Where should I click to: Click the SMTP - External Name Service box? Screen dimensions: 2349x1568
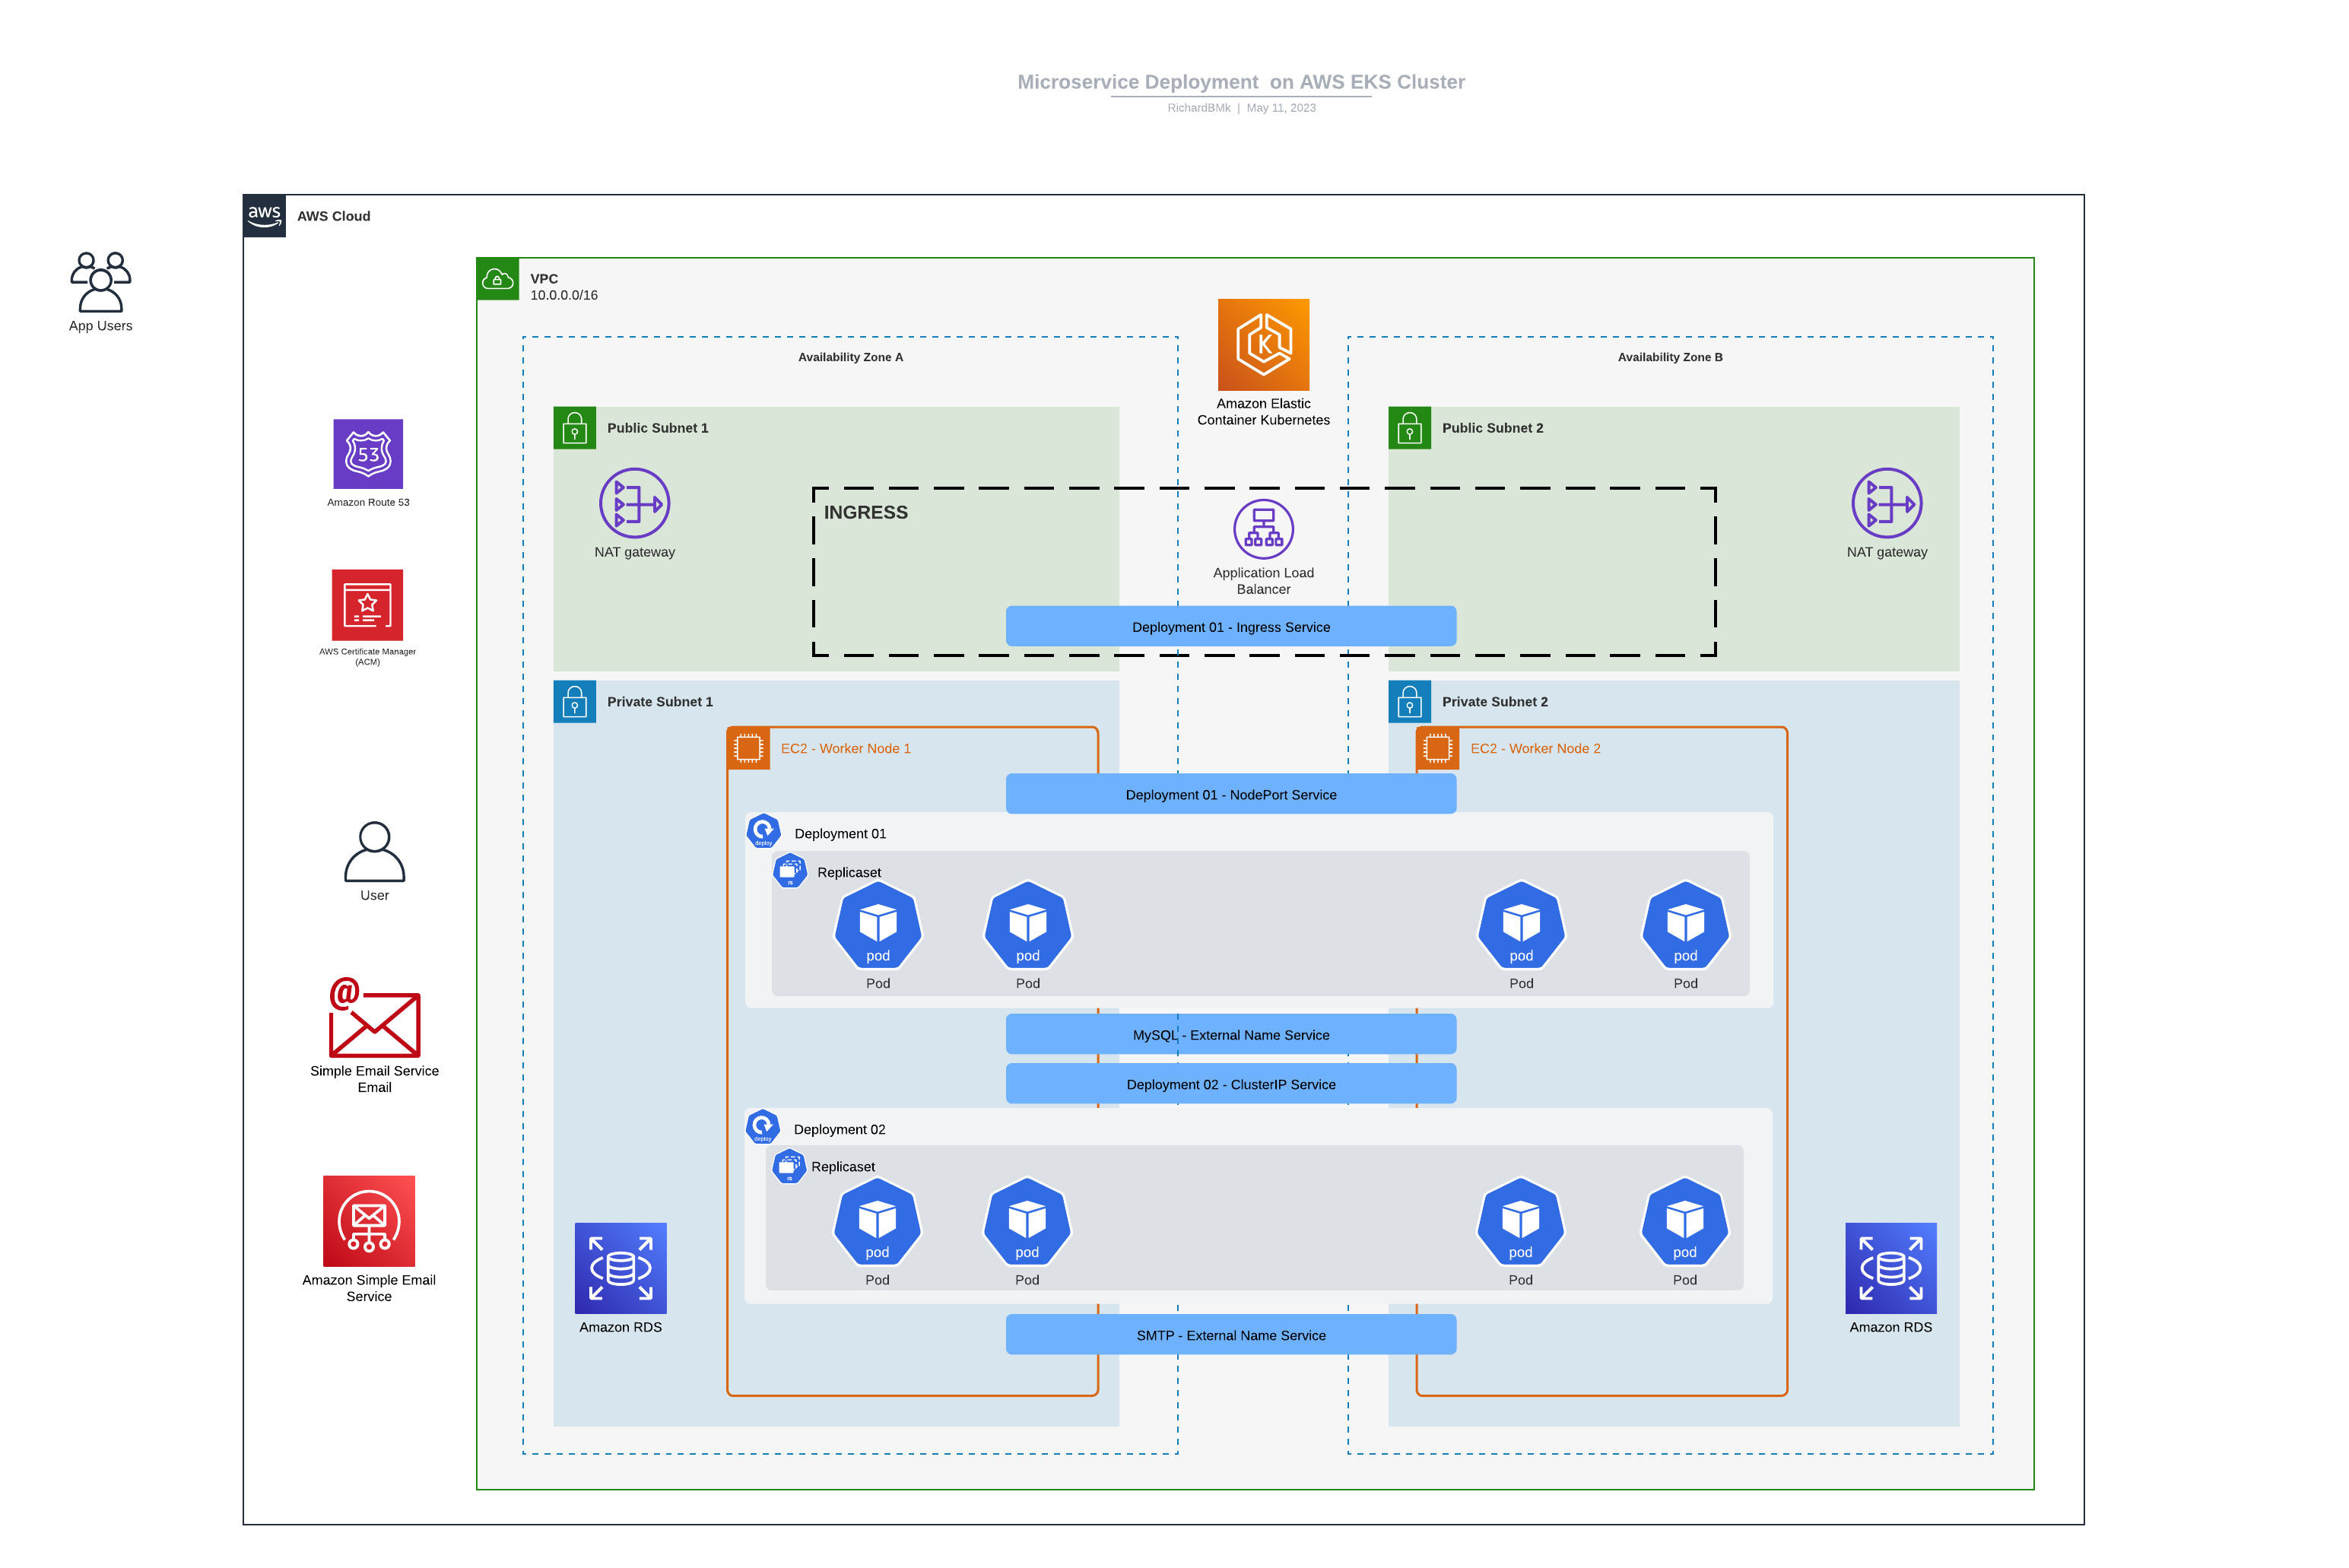(1231, 1335)
